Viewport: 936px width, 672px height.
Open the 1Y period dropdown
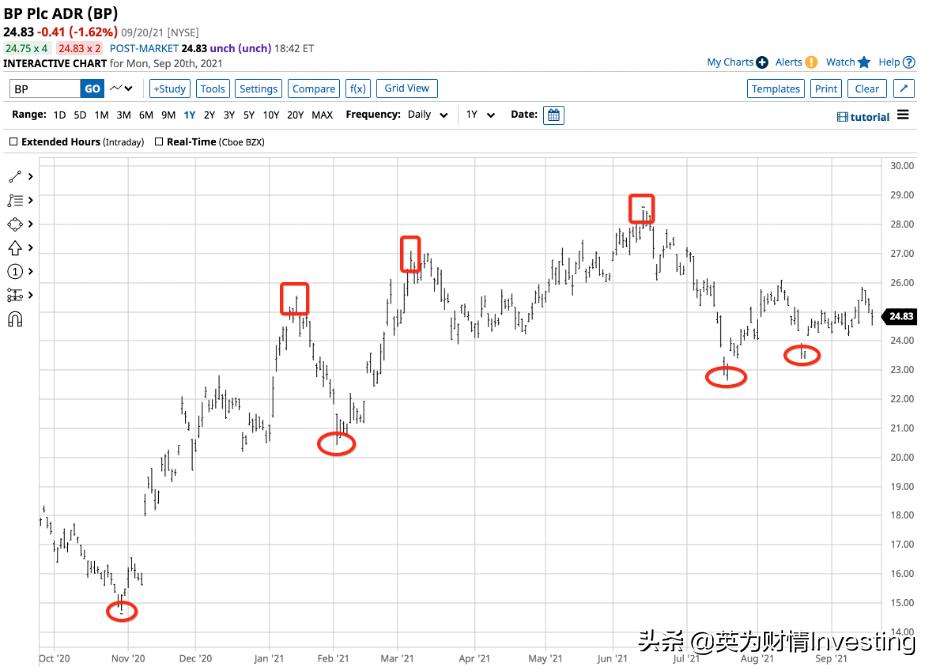pos(481,115)
